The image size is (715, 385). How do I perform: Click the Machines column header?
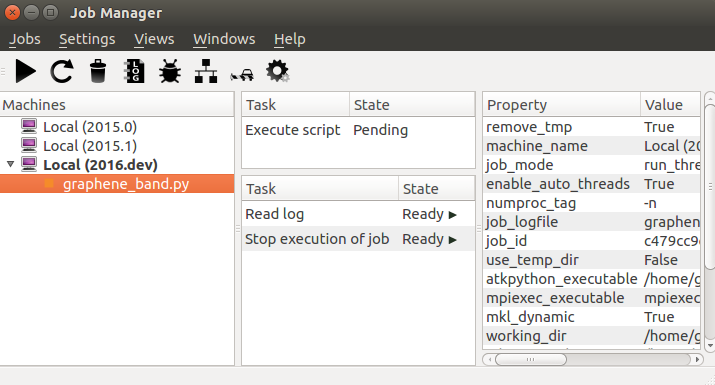[117, 105]
